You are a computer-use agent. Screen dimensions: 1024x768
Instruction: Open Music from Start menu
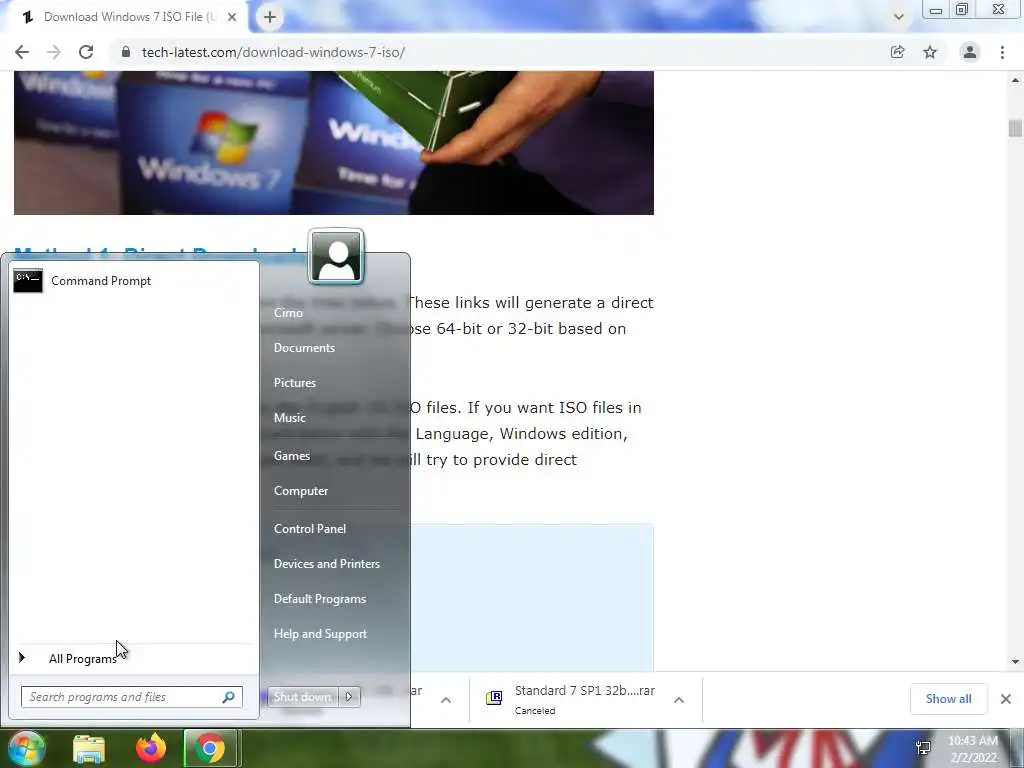tap(289, 418)
